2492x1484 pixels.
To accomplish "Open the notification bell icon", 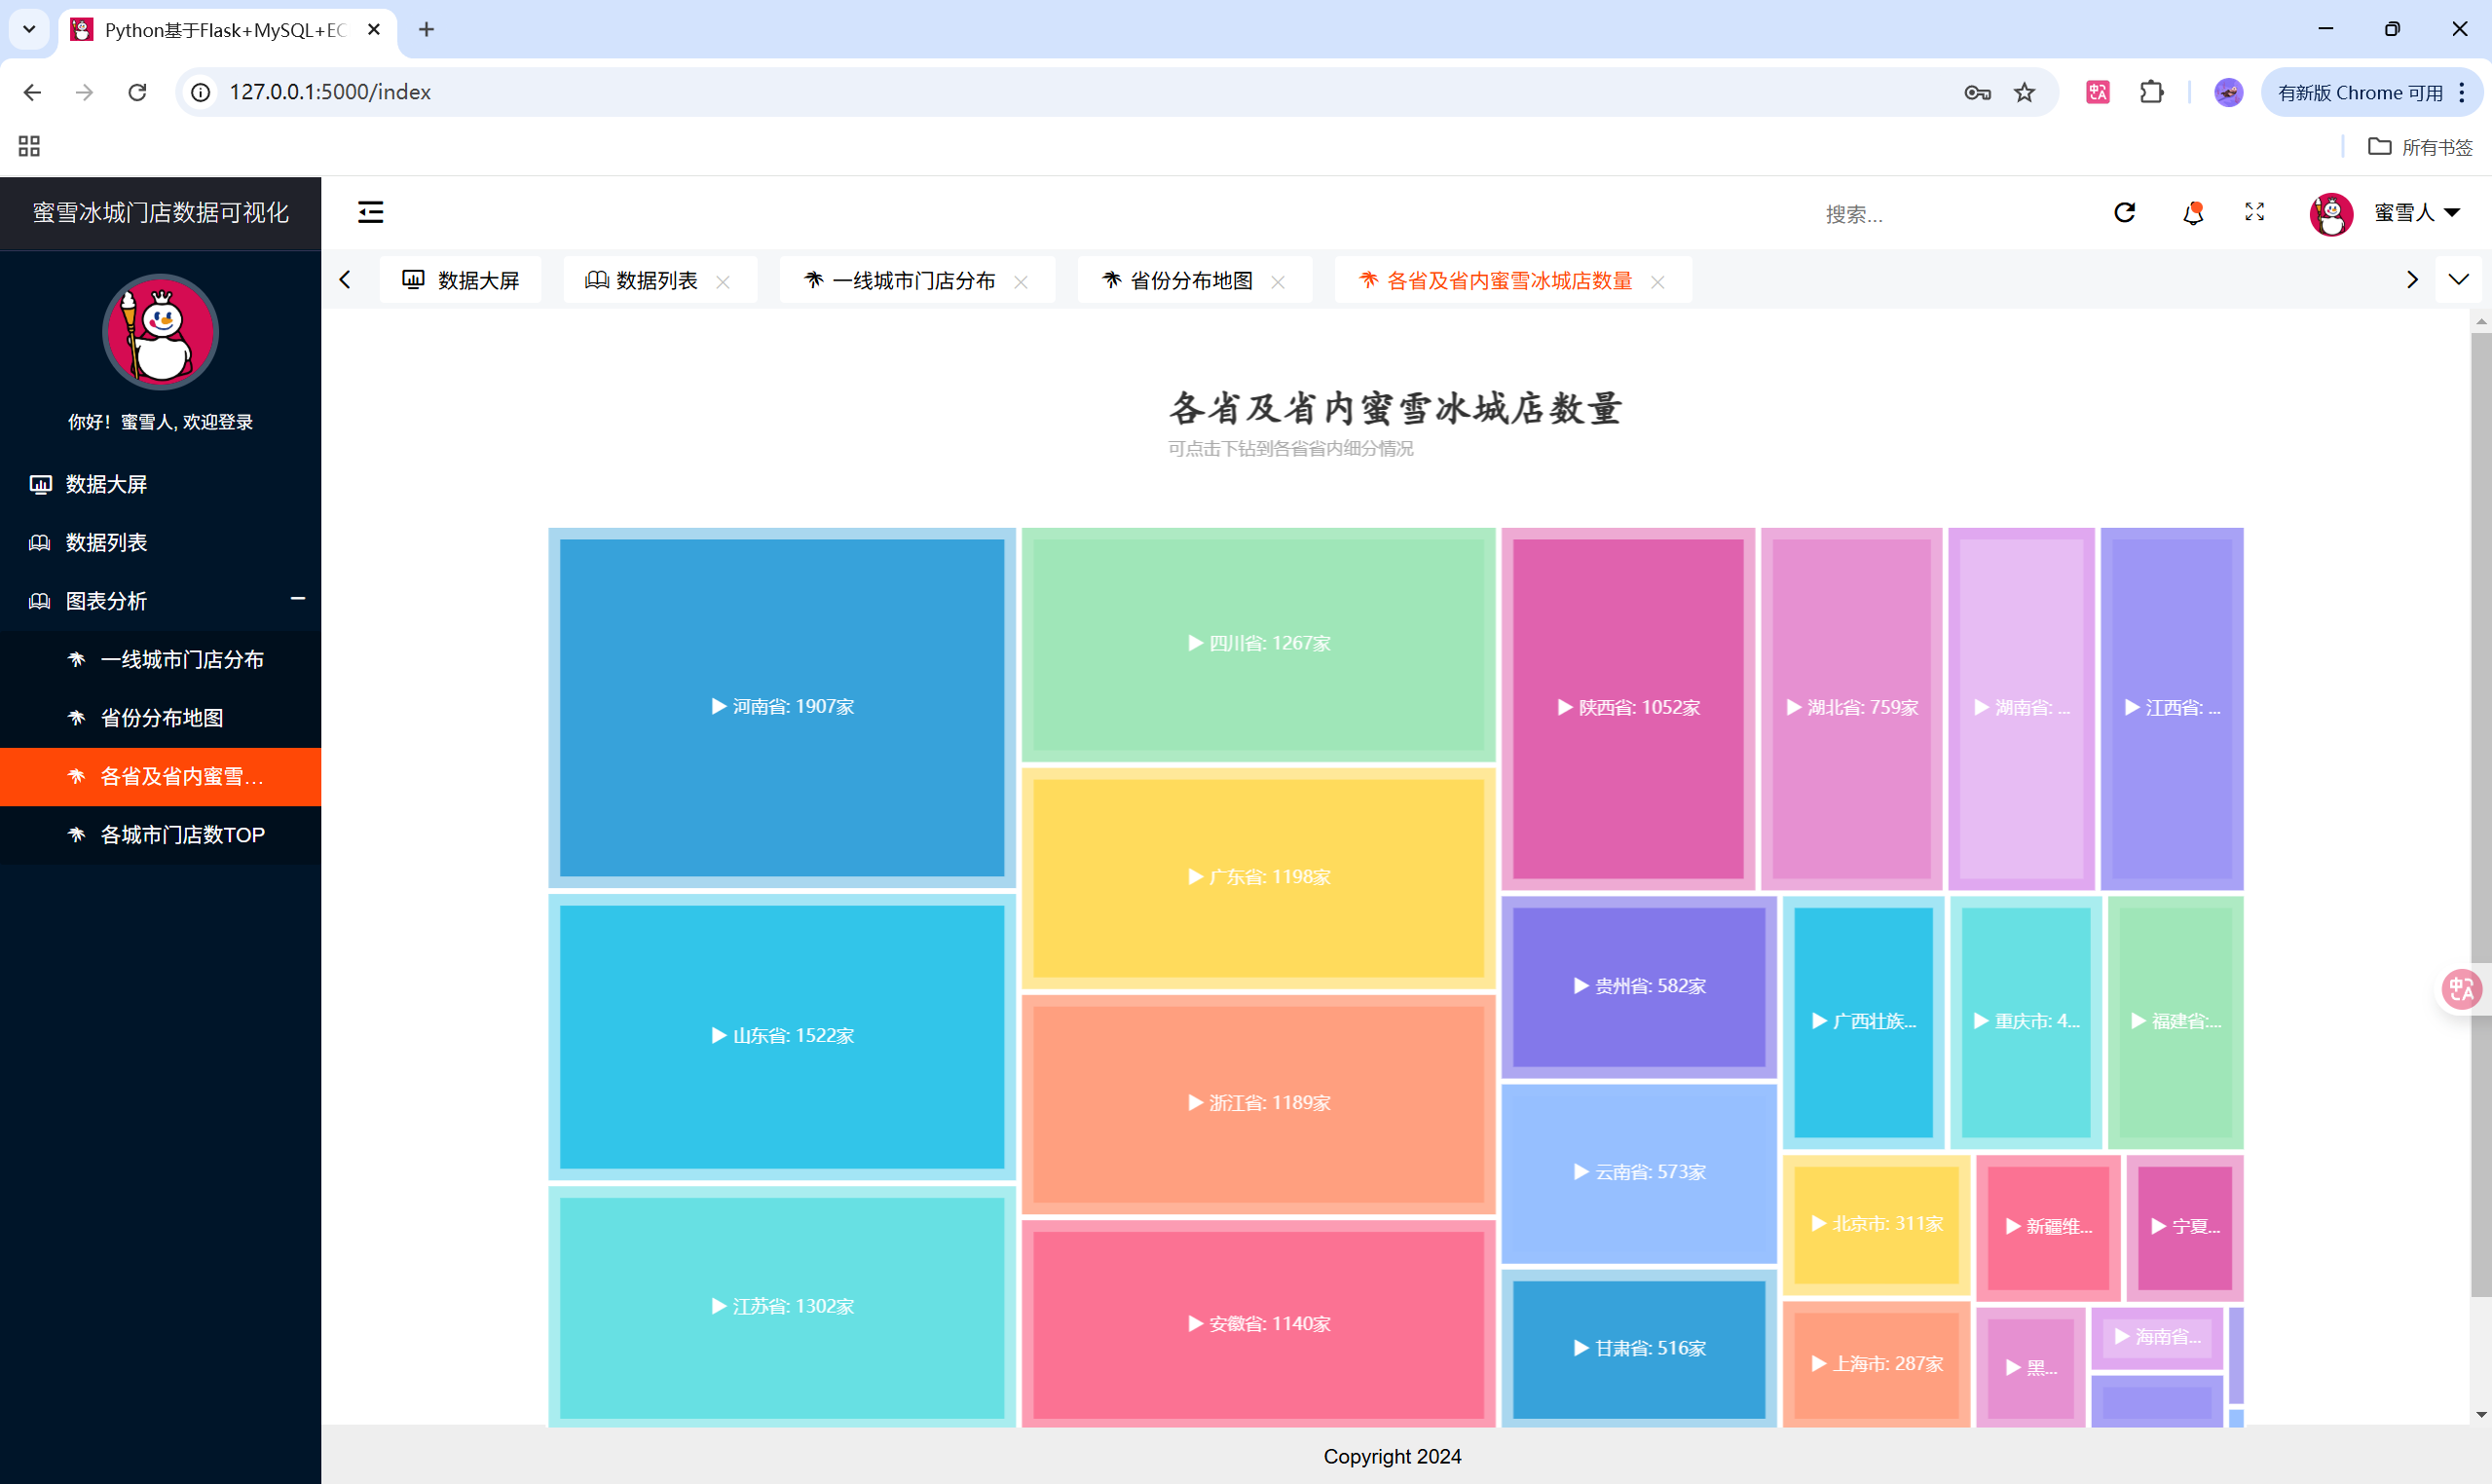I will pyautogui.click(x=2192, y=212).
